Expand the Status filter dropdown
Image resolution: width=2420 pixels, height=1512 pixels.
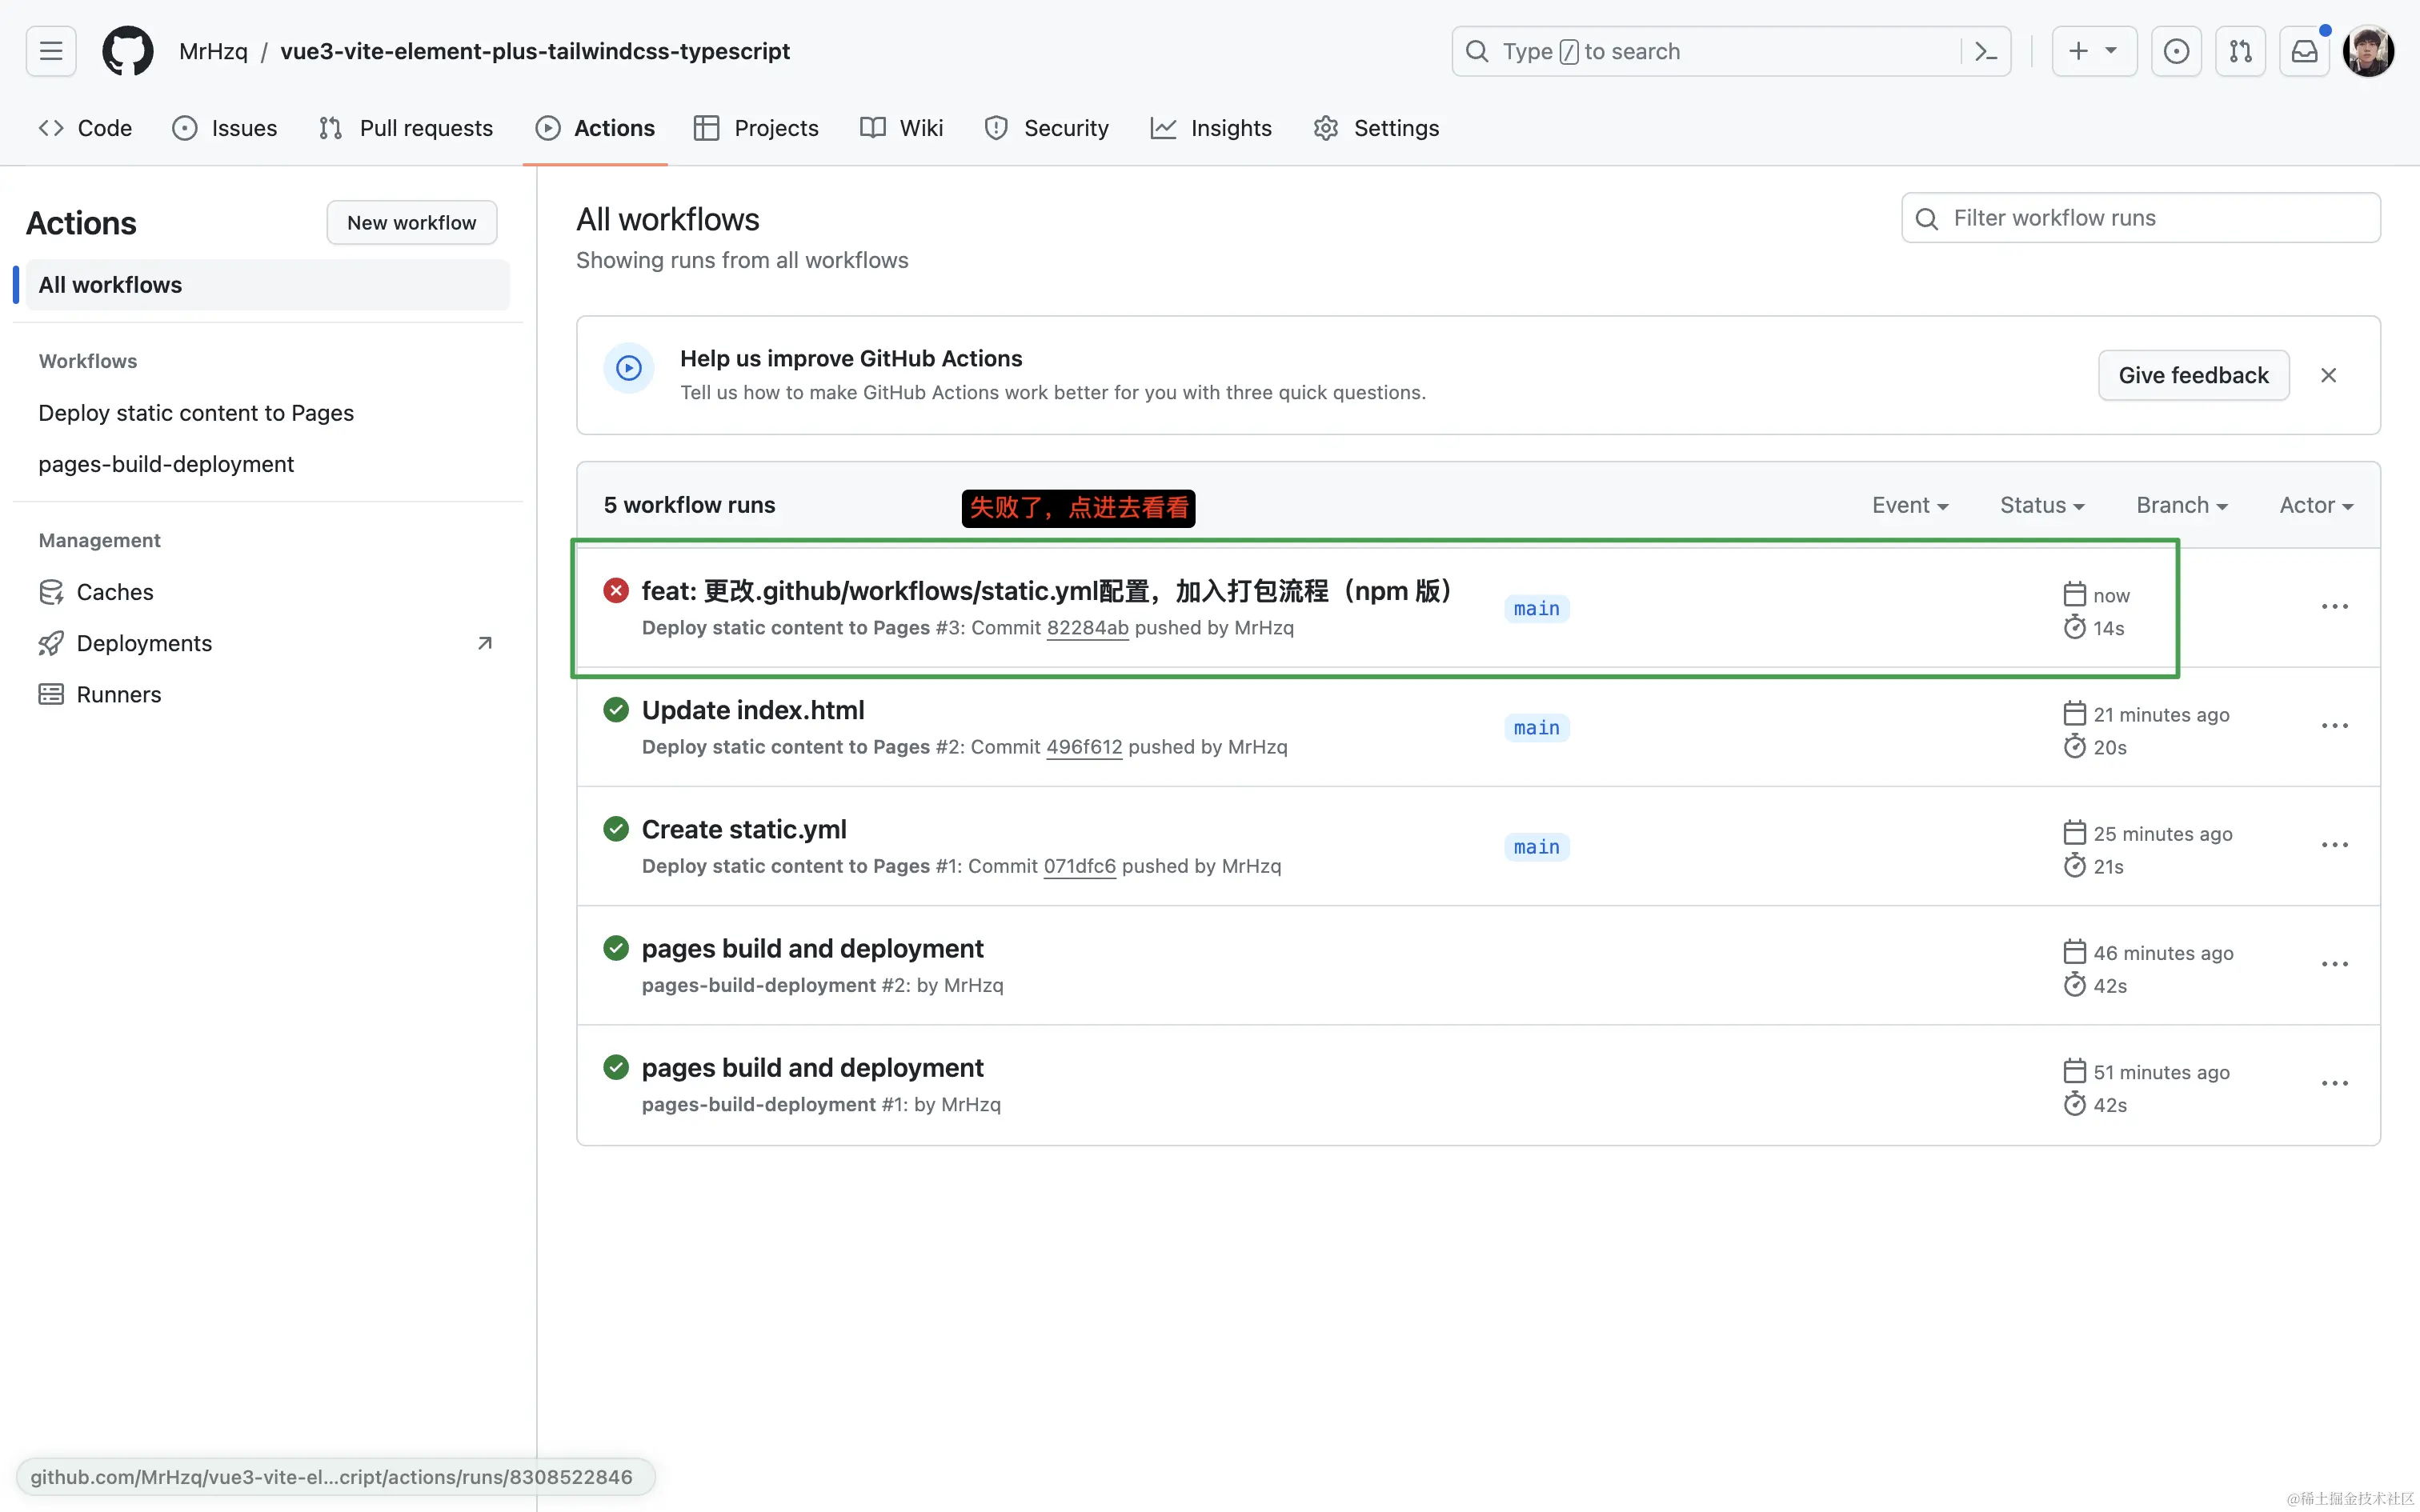2041,505
